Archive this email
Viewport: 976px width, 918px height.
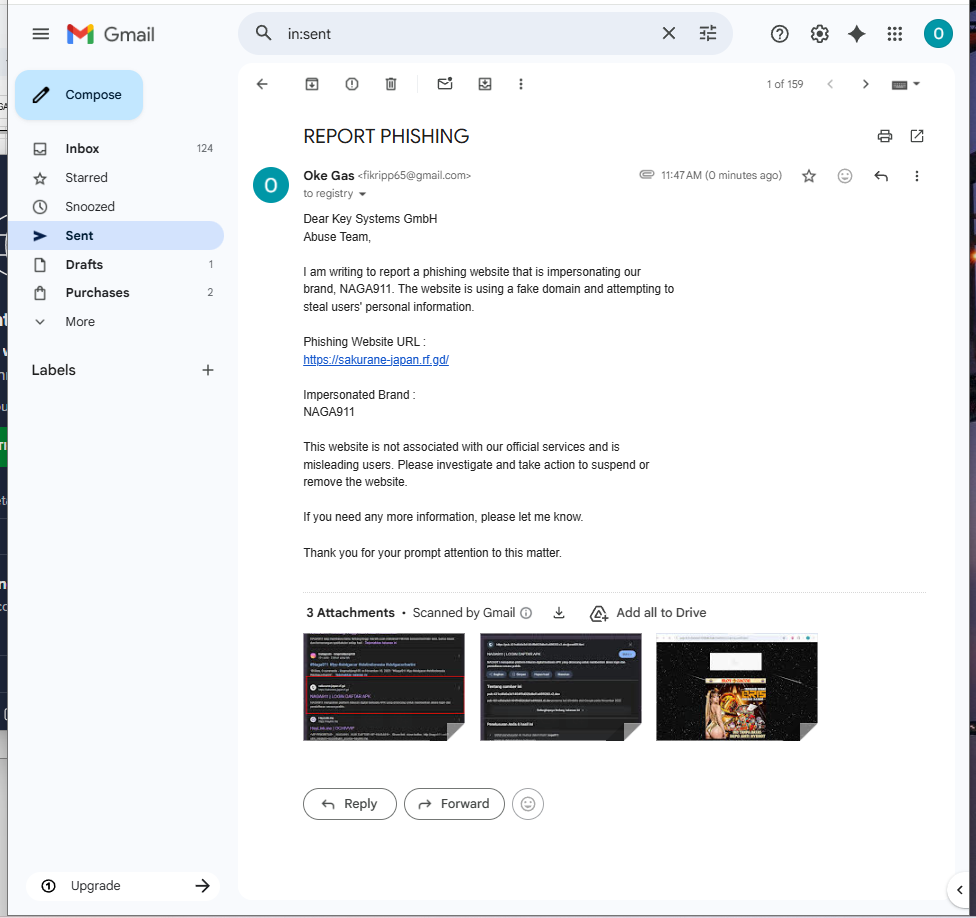coord(312,84)
